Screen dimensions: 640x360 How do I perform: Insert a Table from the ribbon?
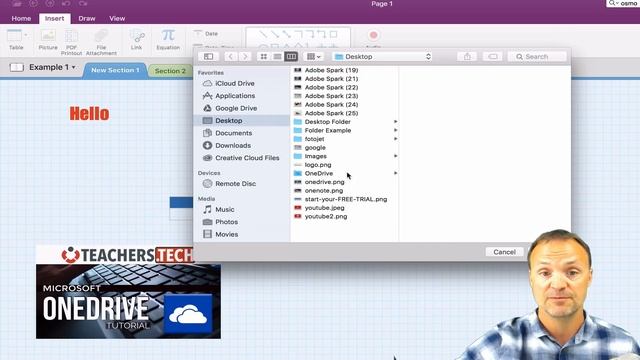click(x=16, y=40)
